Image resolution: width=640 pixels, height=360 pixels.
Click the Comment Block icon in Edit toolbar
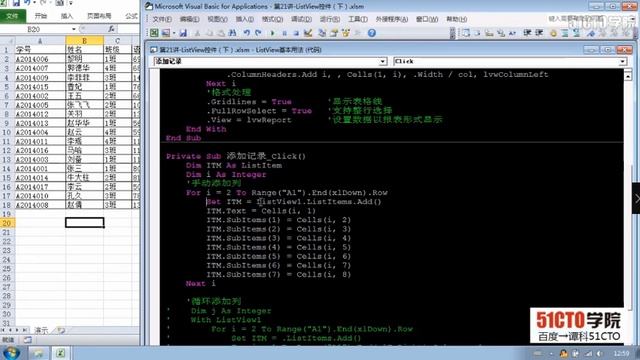tap(565, 33)
